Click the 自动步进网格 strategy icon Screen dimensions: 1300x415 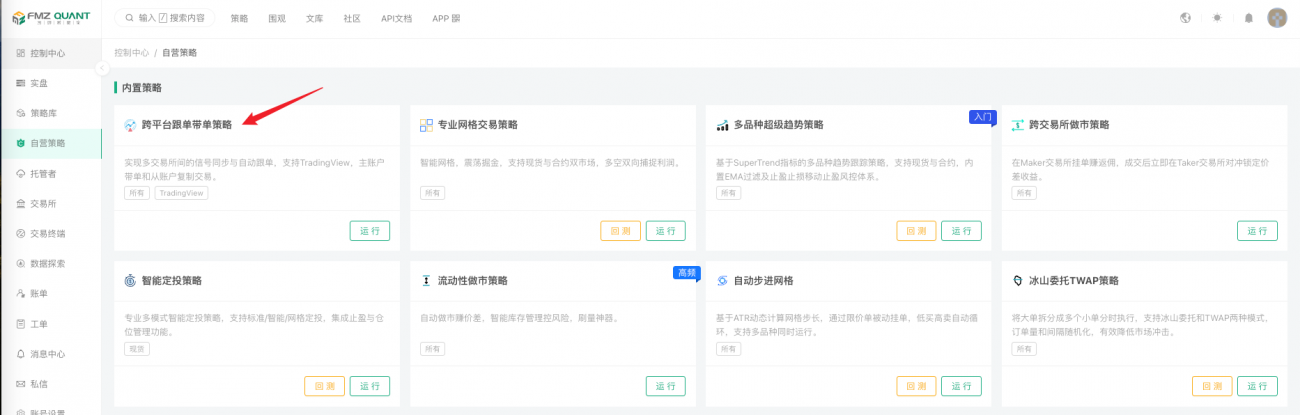pyautogui.click(x=722, y=281)
